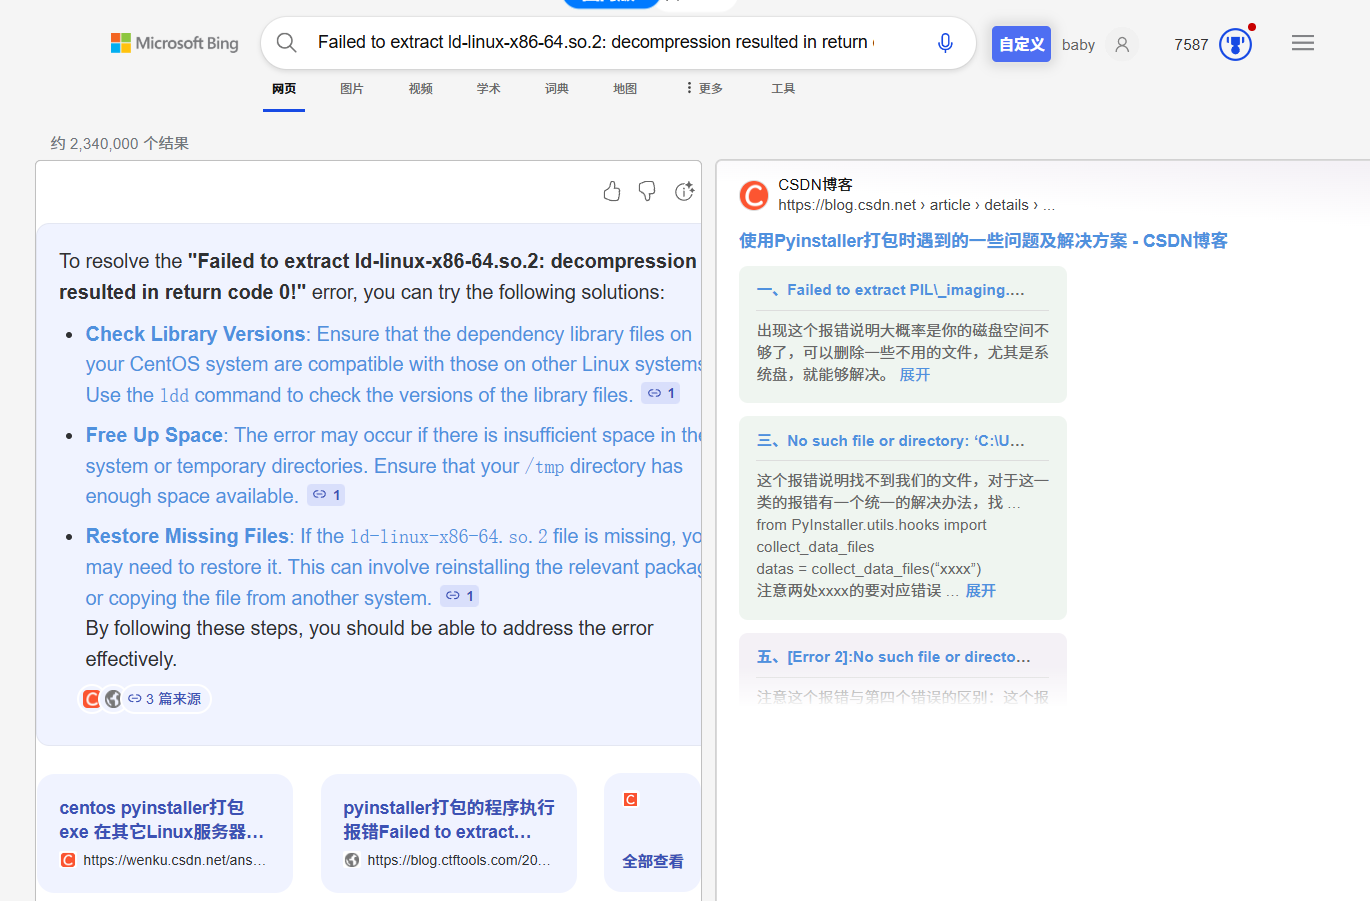
Task: Open citation 1 after Restore Missing Files
Action: click(x=460, y=596)
